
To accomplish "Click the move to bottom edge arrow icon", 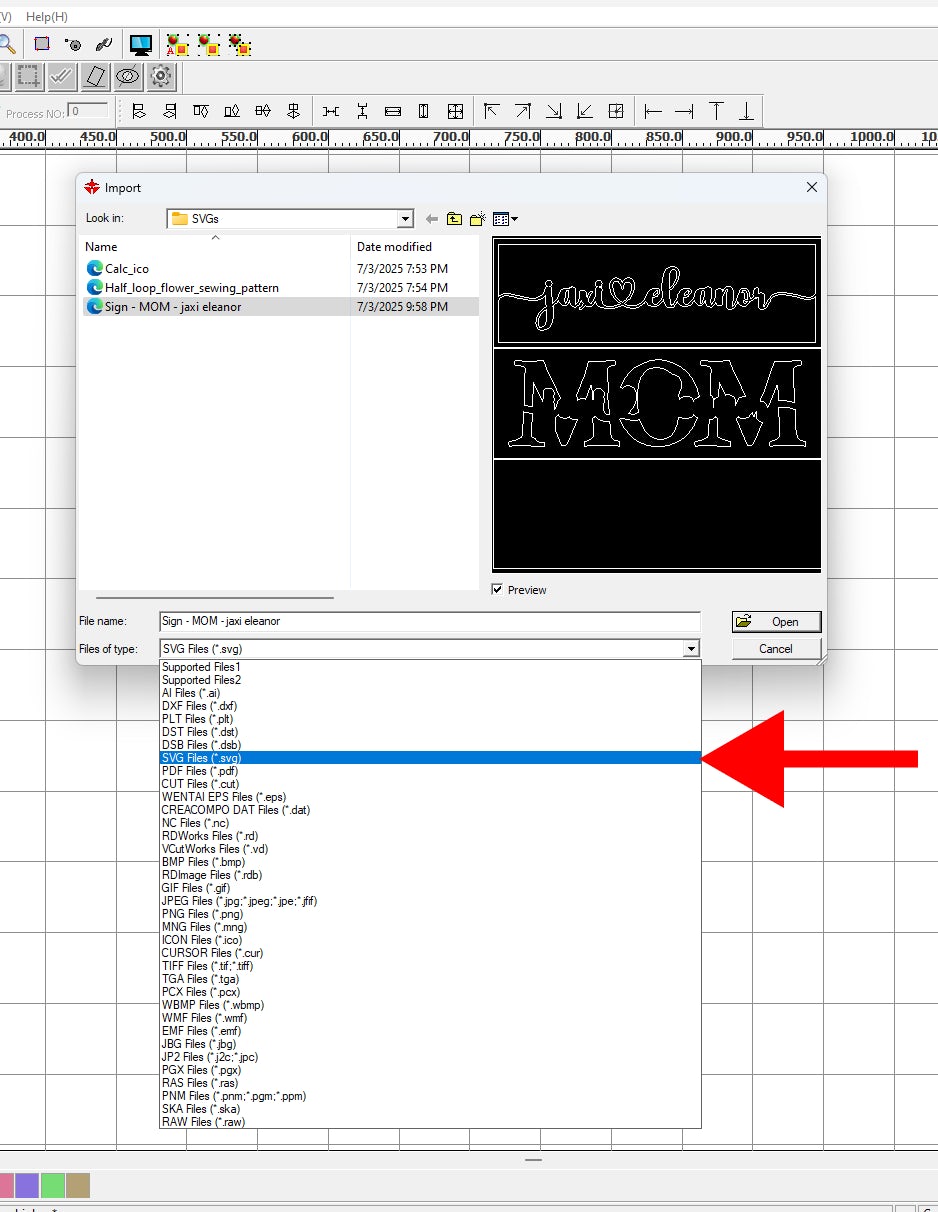I will tap(746, 111).
